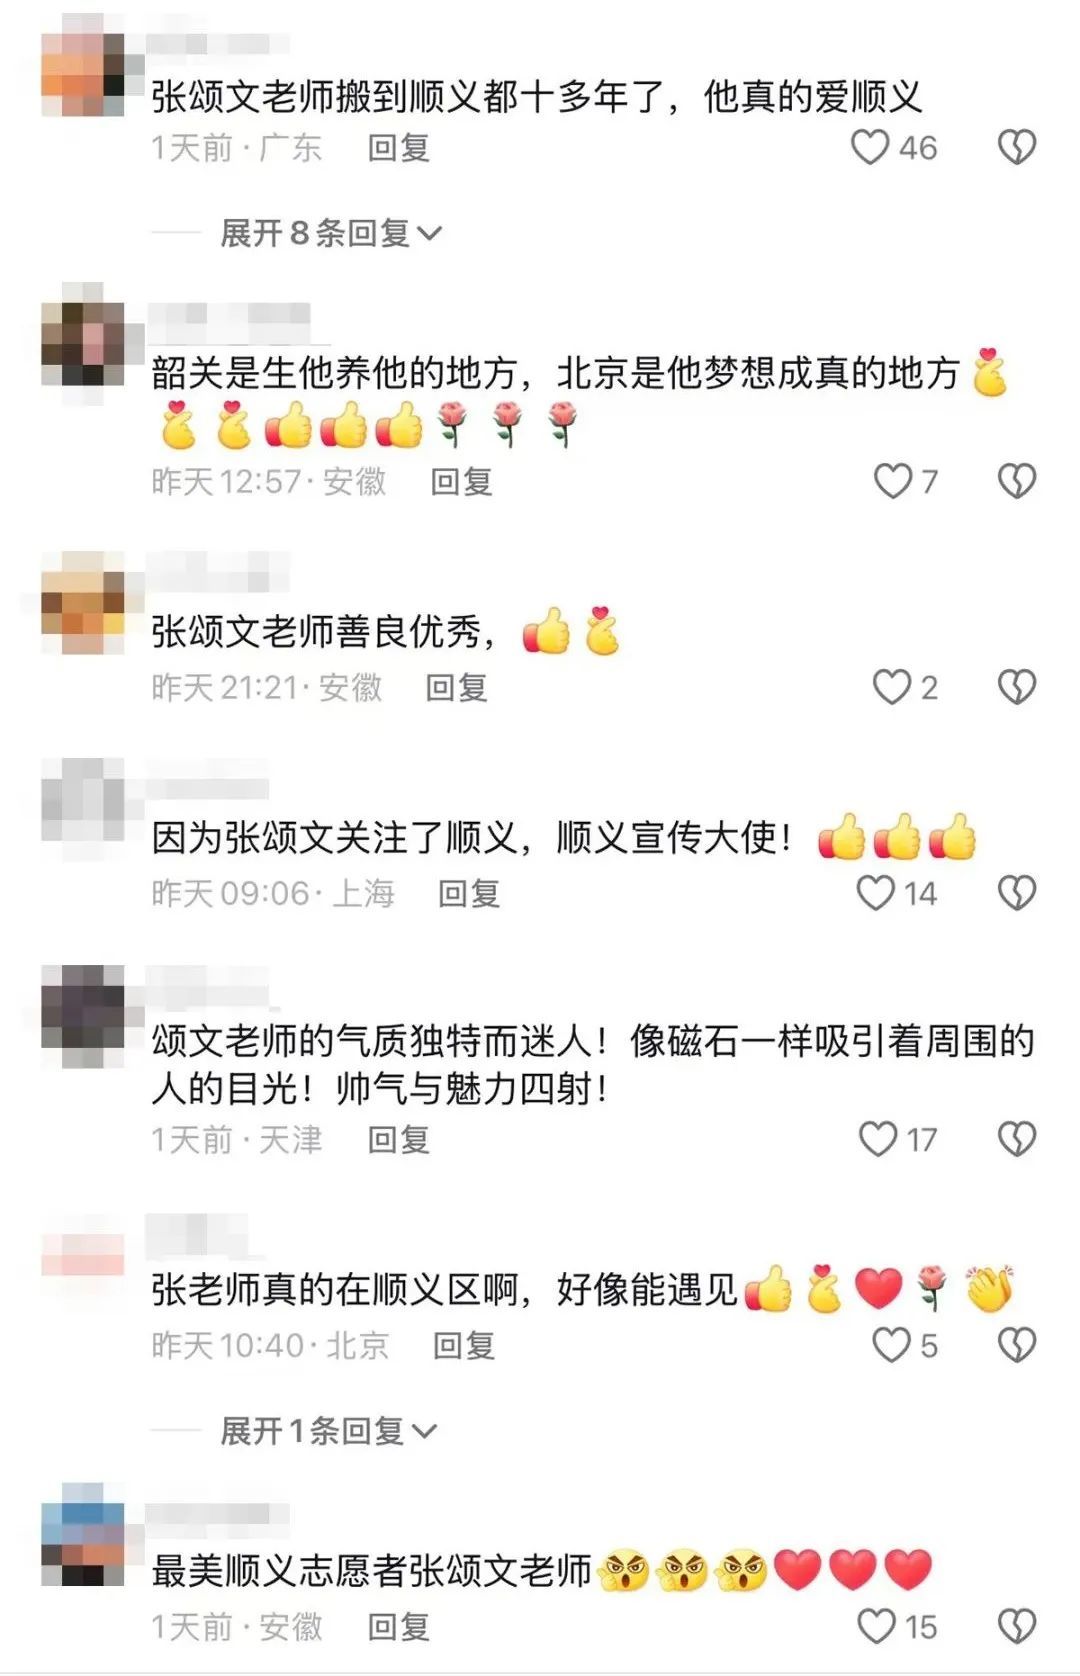Toggle dislike on 最美顺义志愿者 comment
Viewport: 1080px width, 1676px height.
(x=1017, y=1626)
